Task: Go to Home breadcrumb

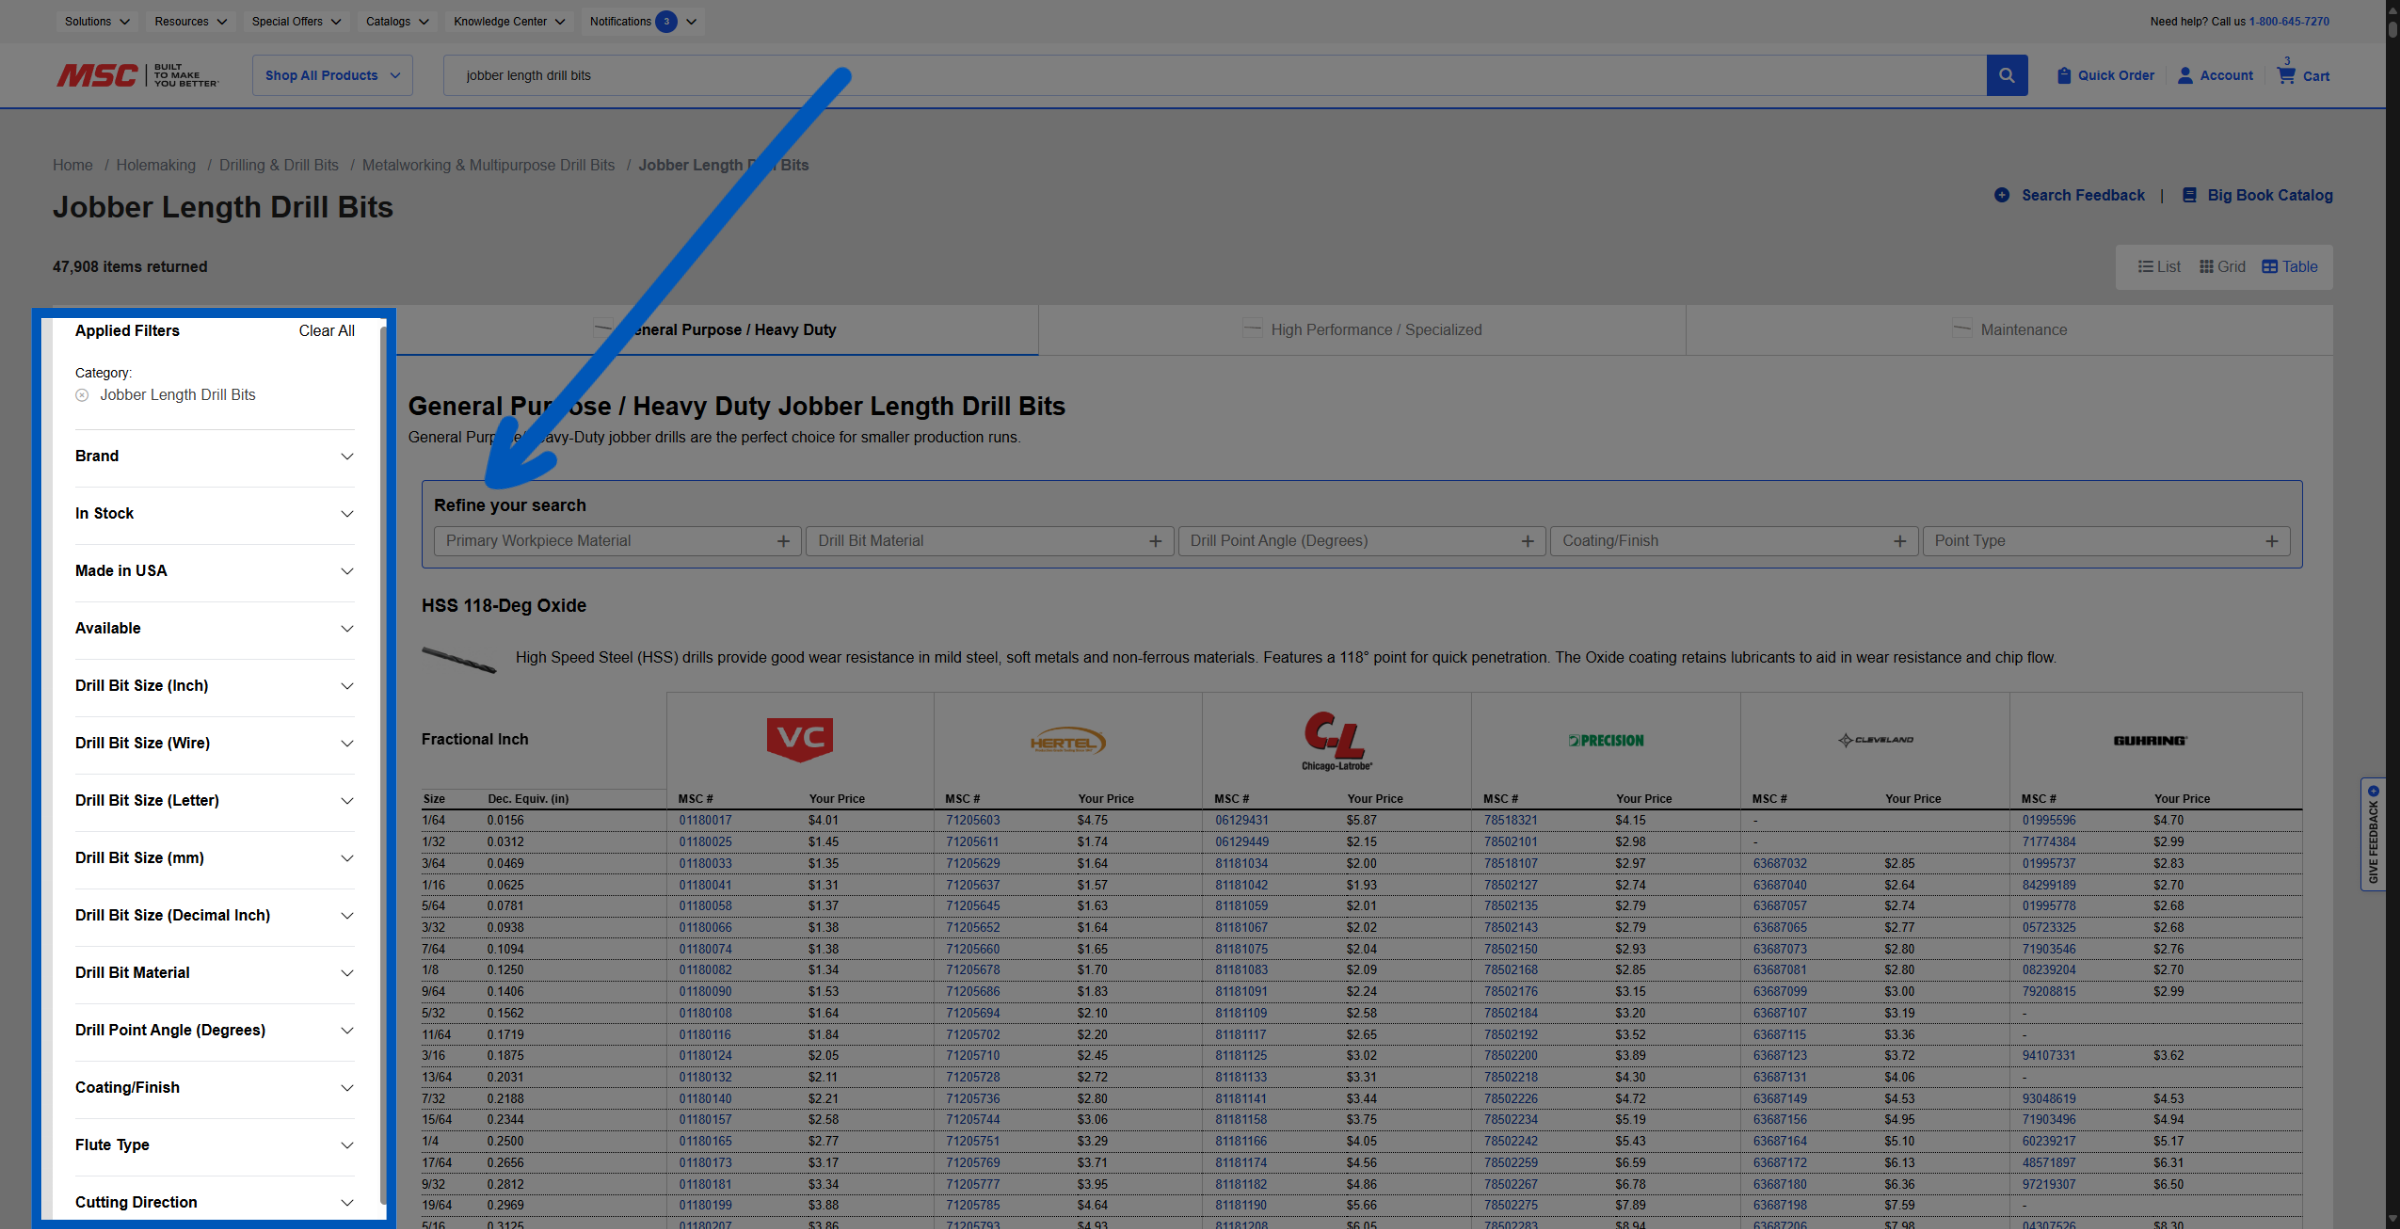Action: click(72, 165)
